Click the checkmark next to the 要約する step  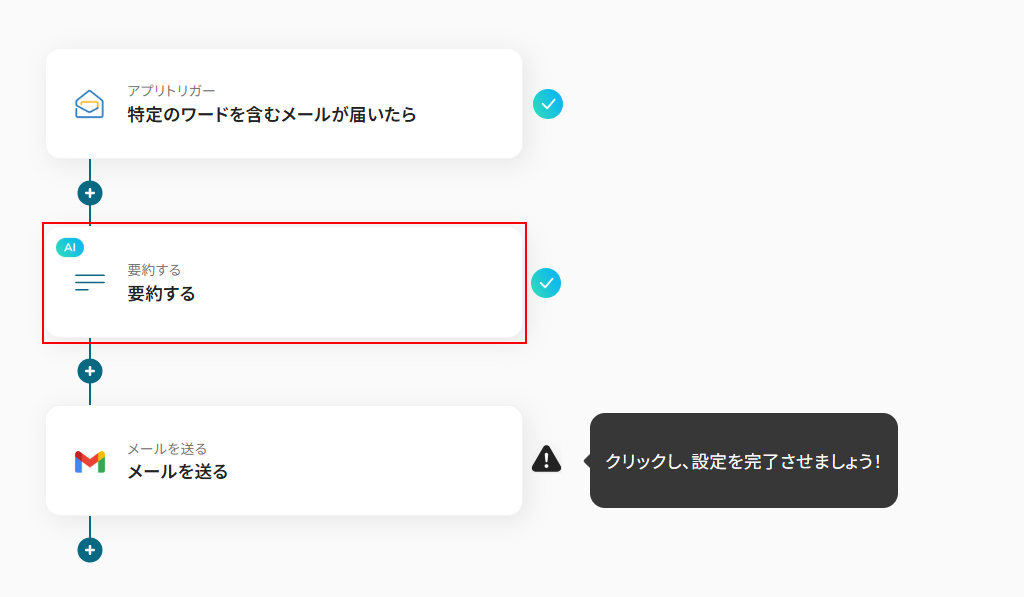546,283
